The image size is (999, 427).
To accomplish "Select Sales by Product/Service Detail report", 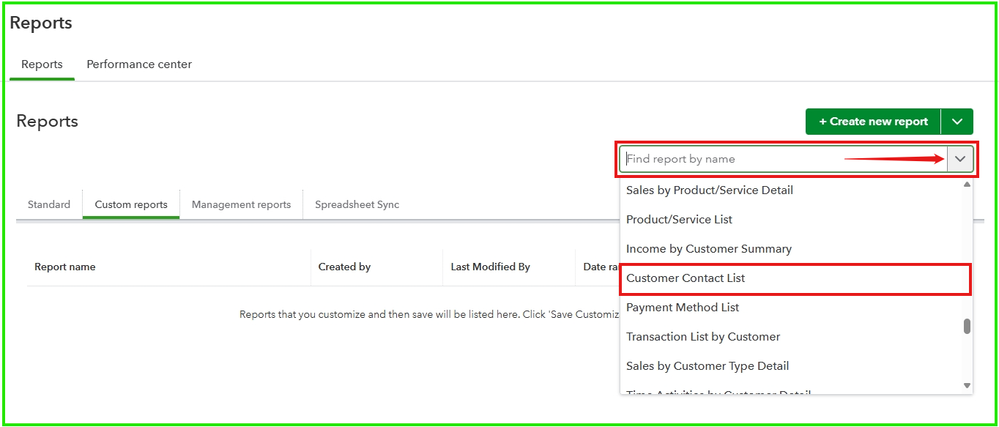I will [709, 190].
